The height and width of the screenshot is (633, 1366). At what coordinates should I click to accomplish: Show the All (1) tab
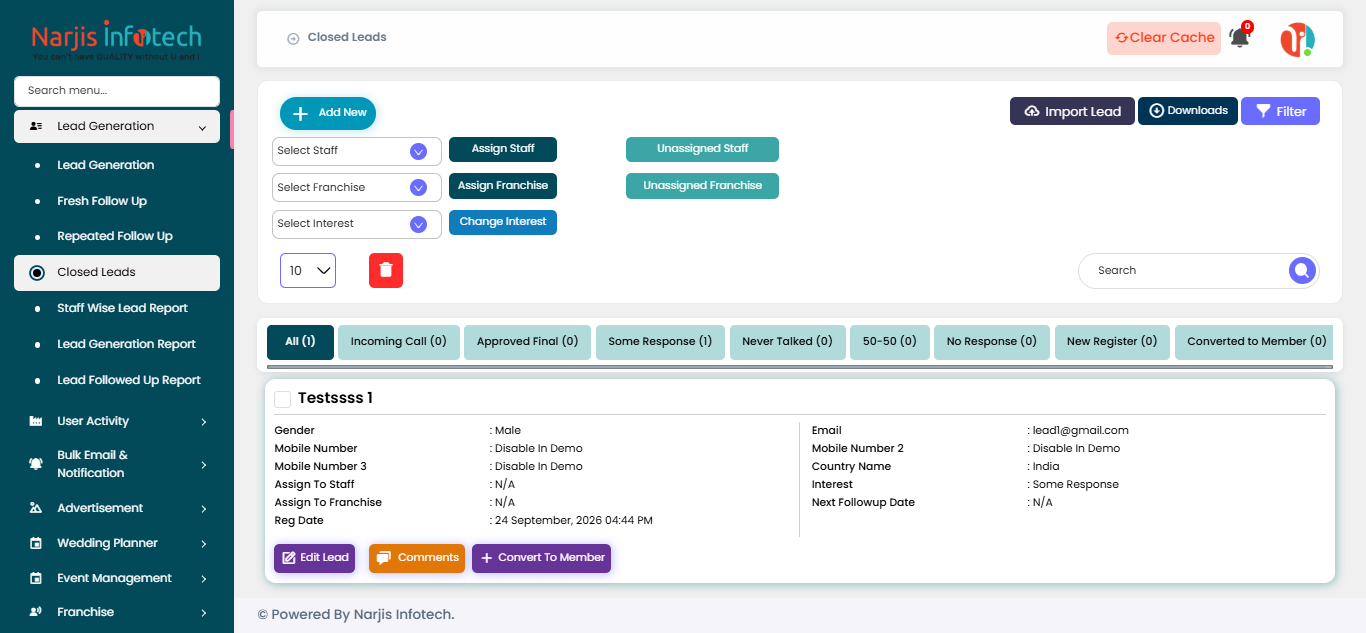300,342
